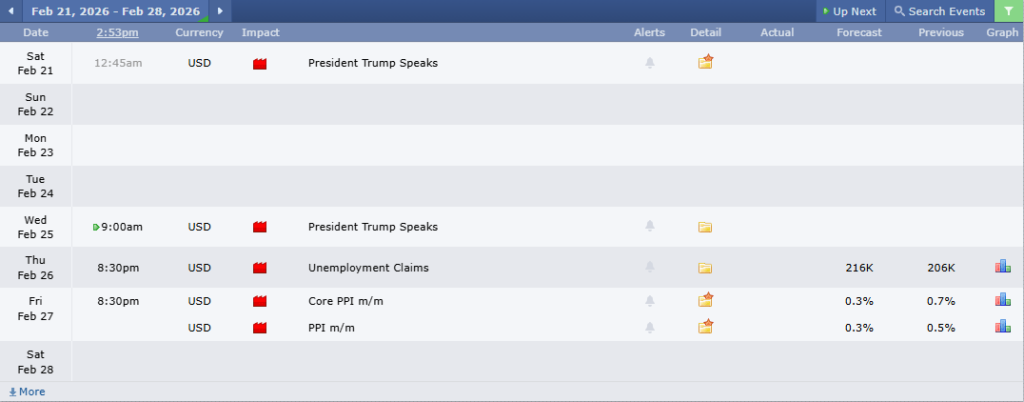Image resolution: width=1024 pixels, height=402 pixels.
Task: Open detail folder for Unemployment Claims
Action: coord(705,268)
